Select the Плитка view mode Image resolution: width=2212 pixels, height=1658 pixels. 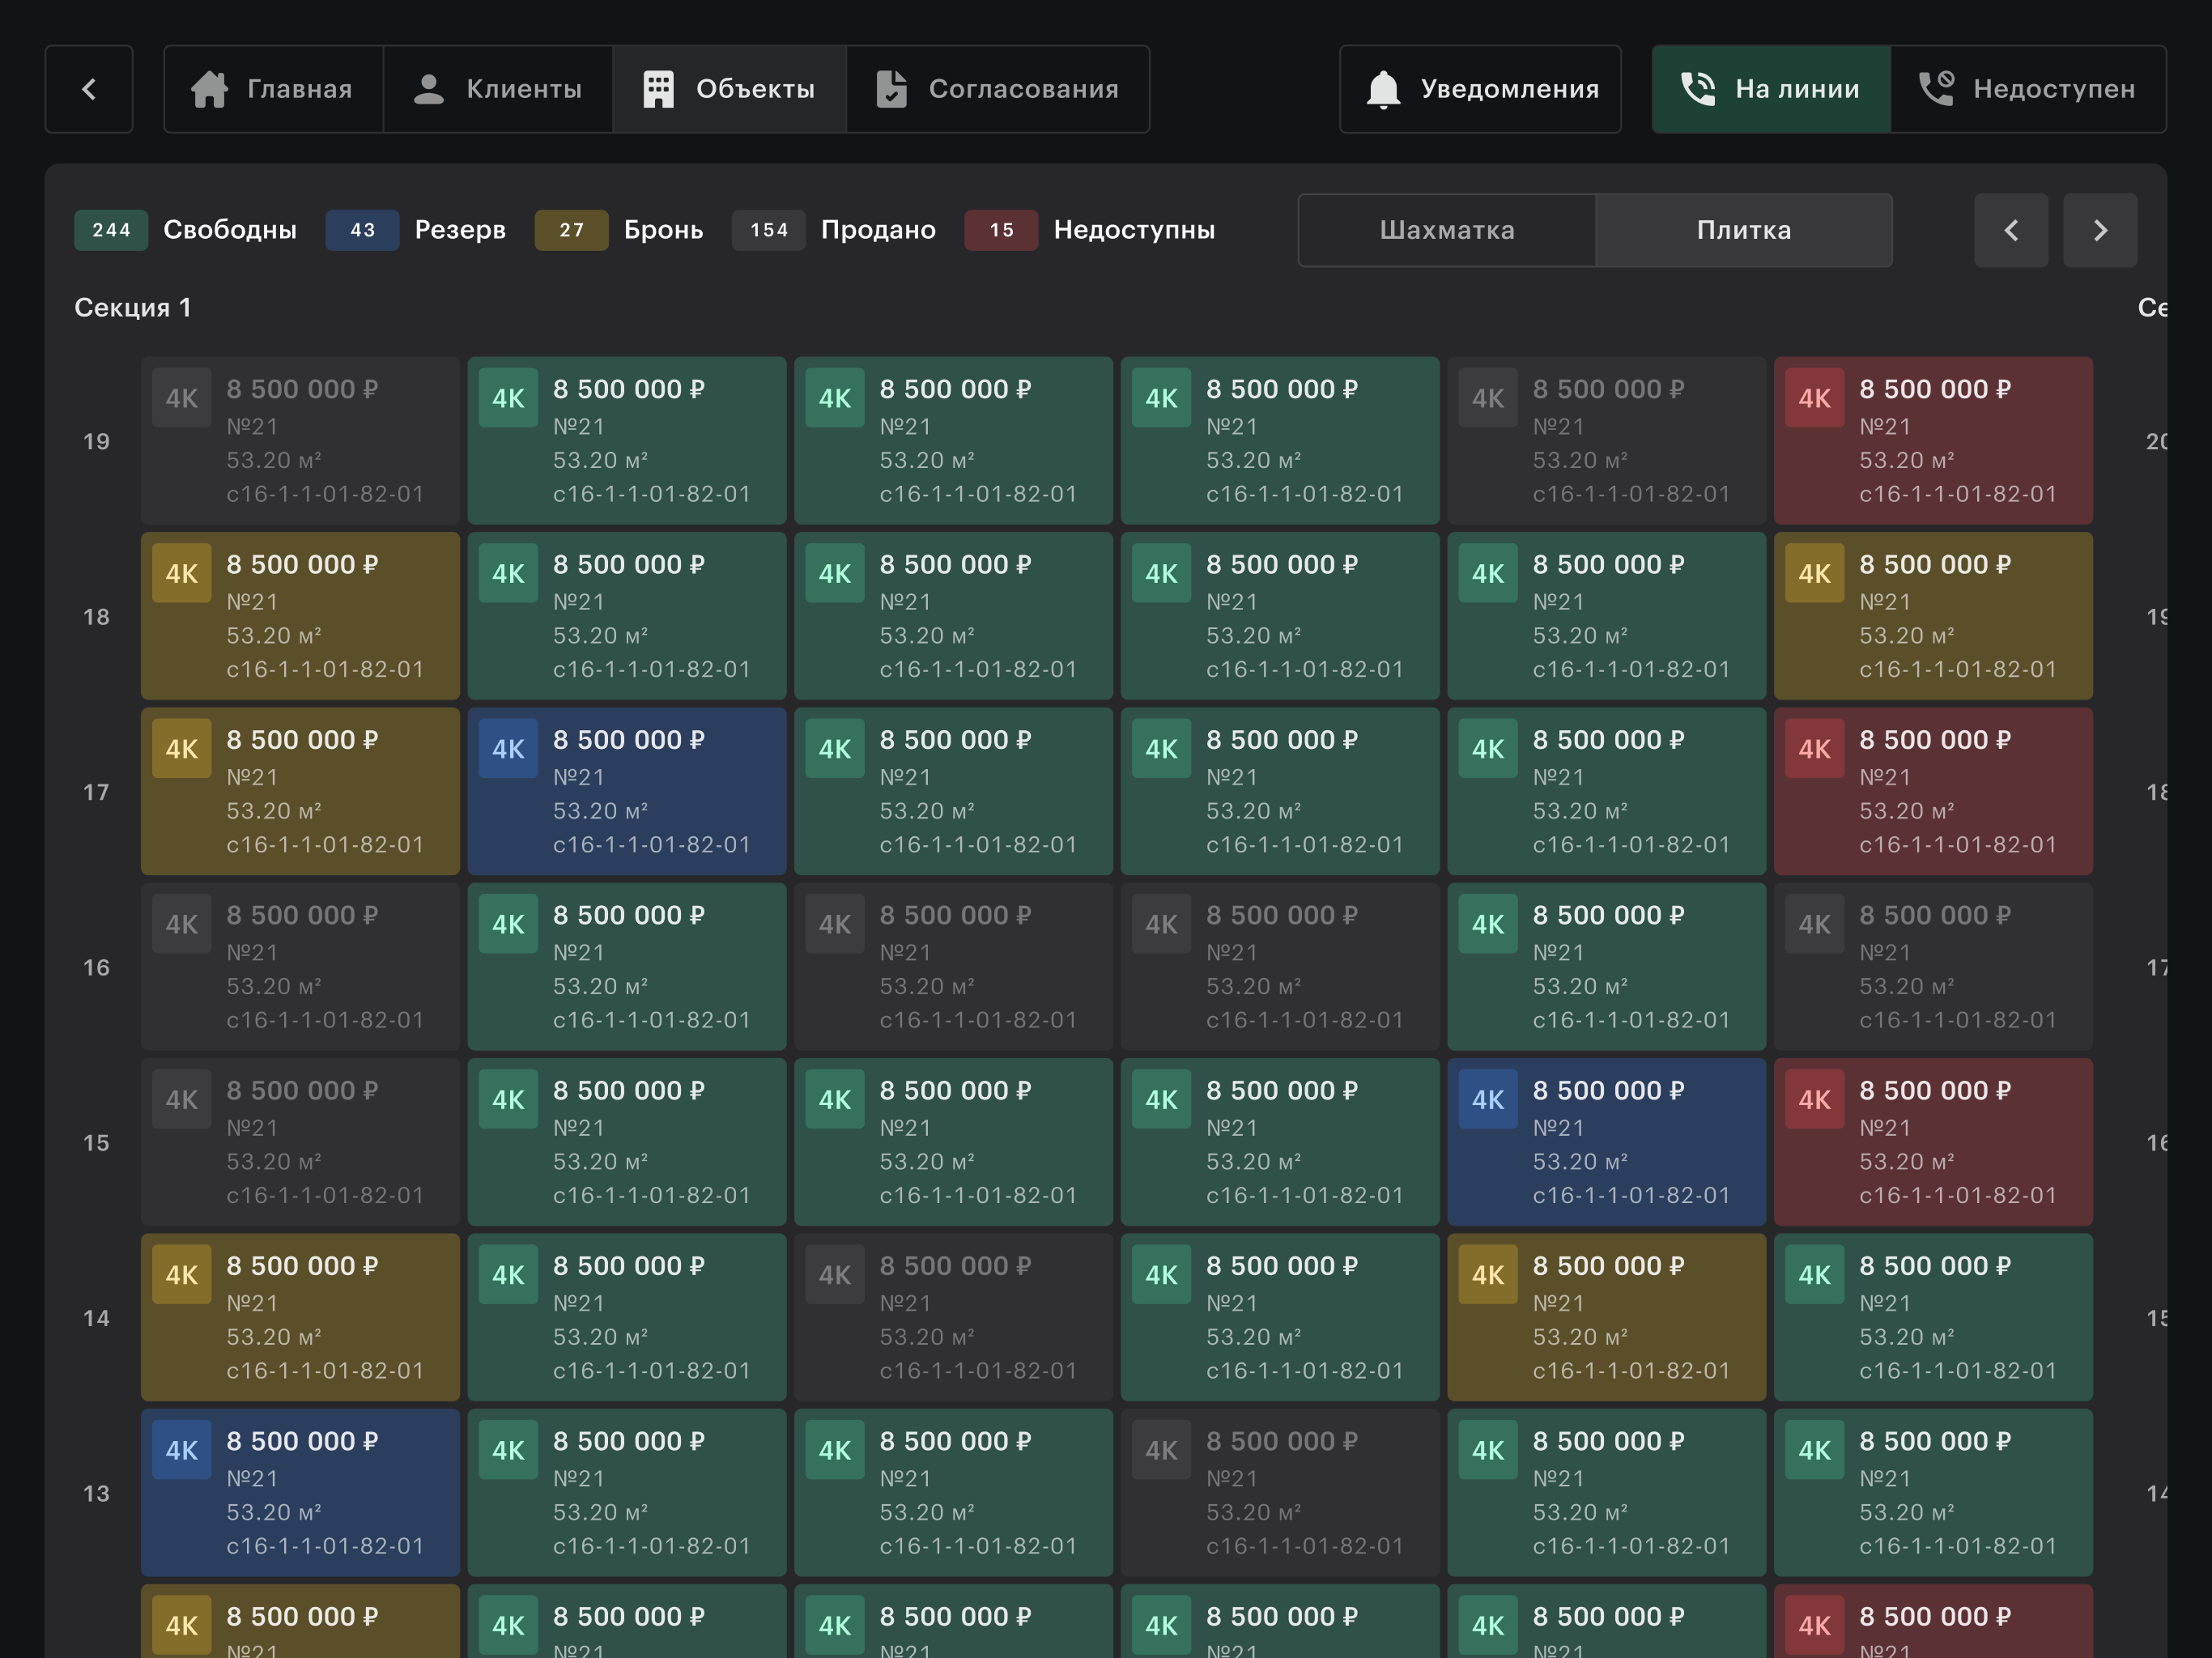tap(1744, 230)
